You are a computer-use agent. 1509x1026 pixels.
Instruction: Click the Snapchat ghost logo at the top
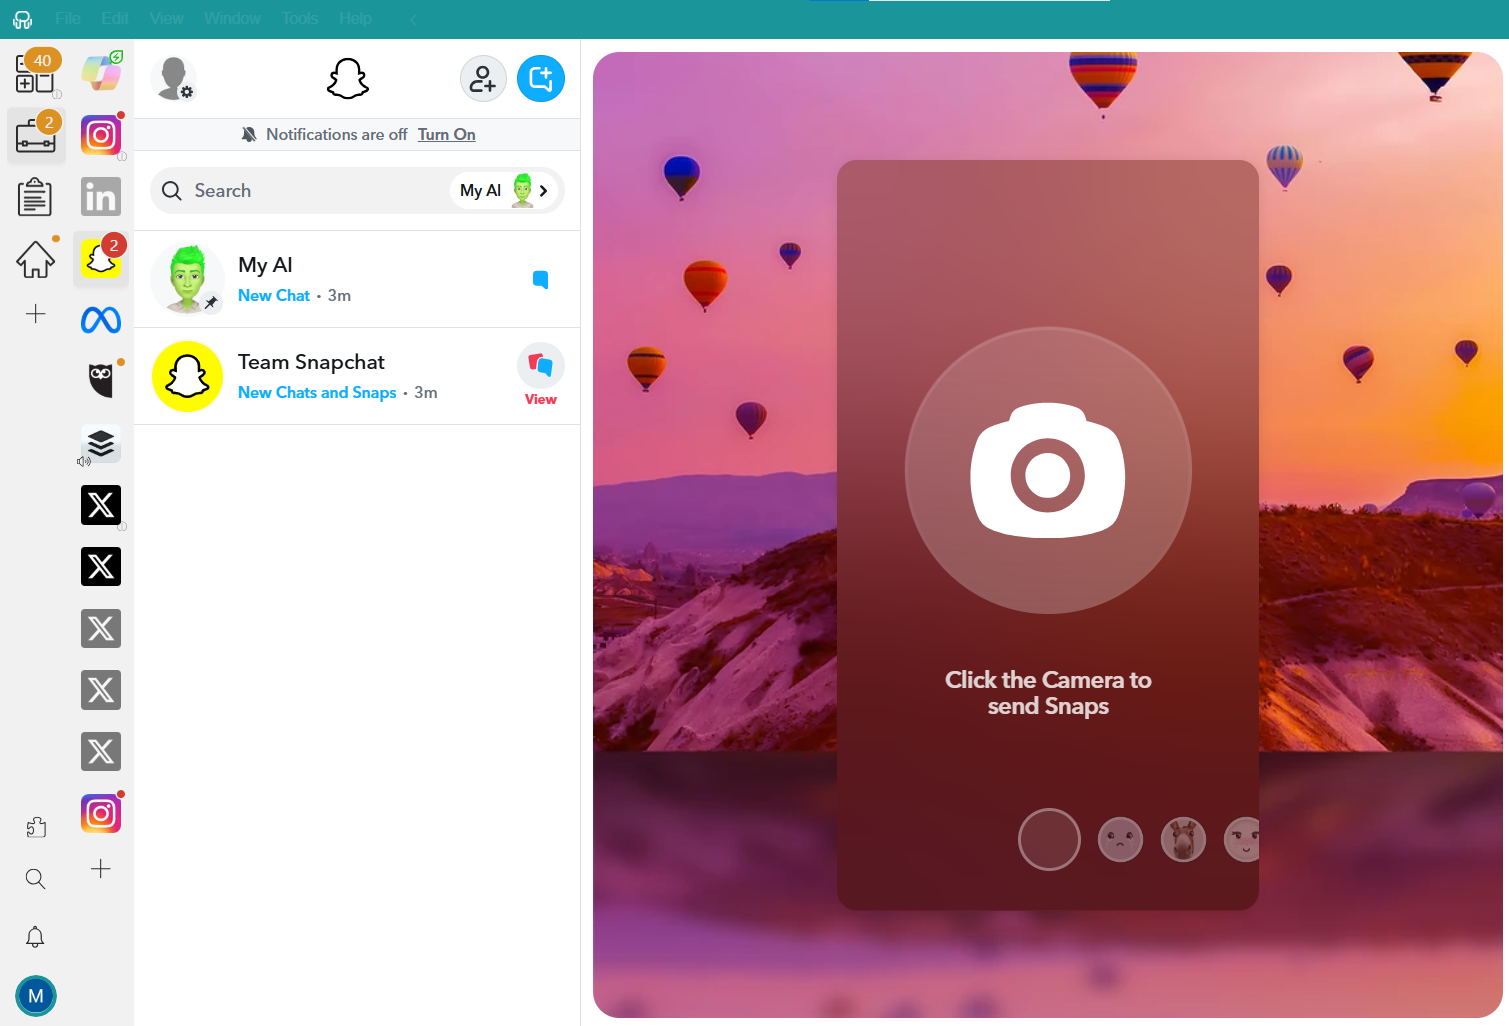coord(347,78)
